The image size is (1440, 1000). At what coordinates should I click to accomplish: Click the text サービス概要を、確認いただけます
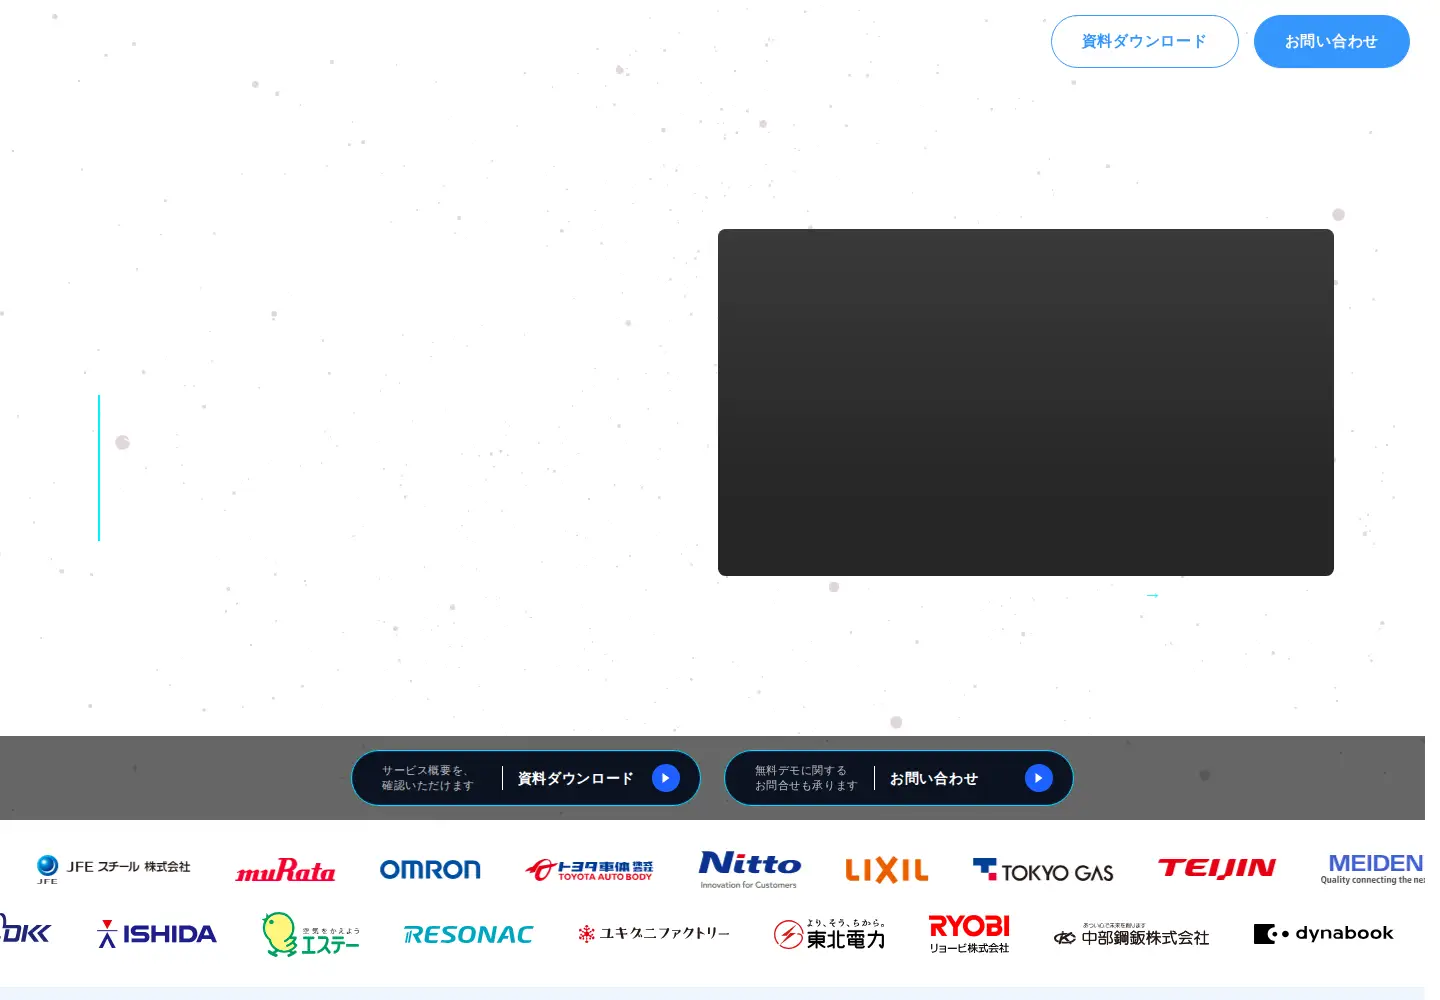coord(427,778)
